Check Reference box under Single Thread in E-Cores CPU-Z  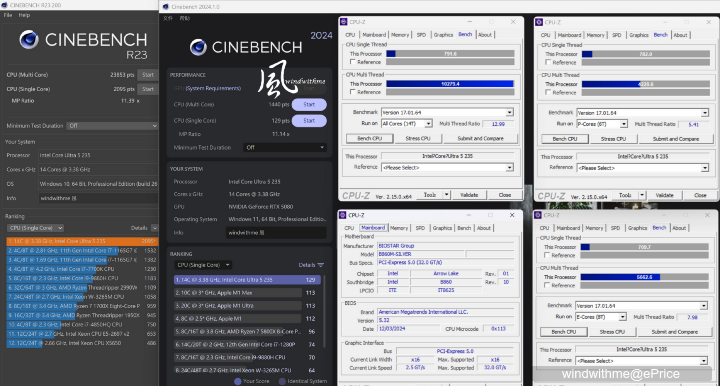coord(547,255)
